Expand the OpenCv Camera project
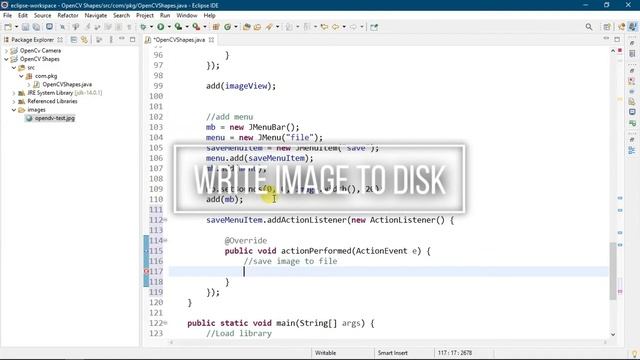 tap(6, 51)
